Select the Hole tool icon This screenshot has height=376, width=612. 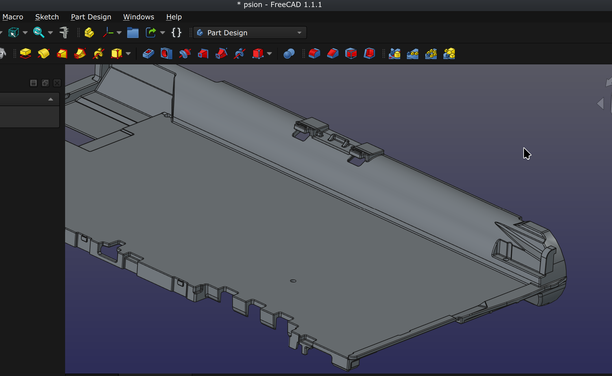coord(166,53)
